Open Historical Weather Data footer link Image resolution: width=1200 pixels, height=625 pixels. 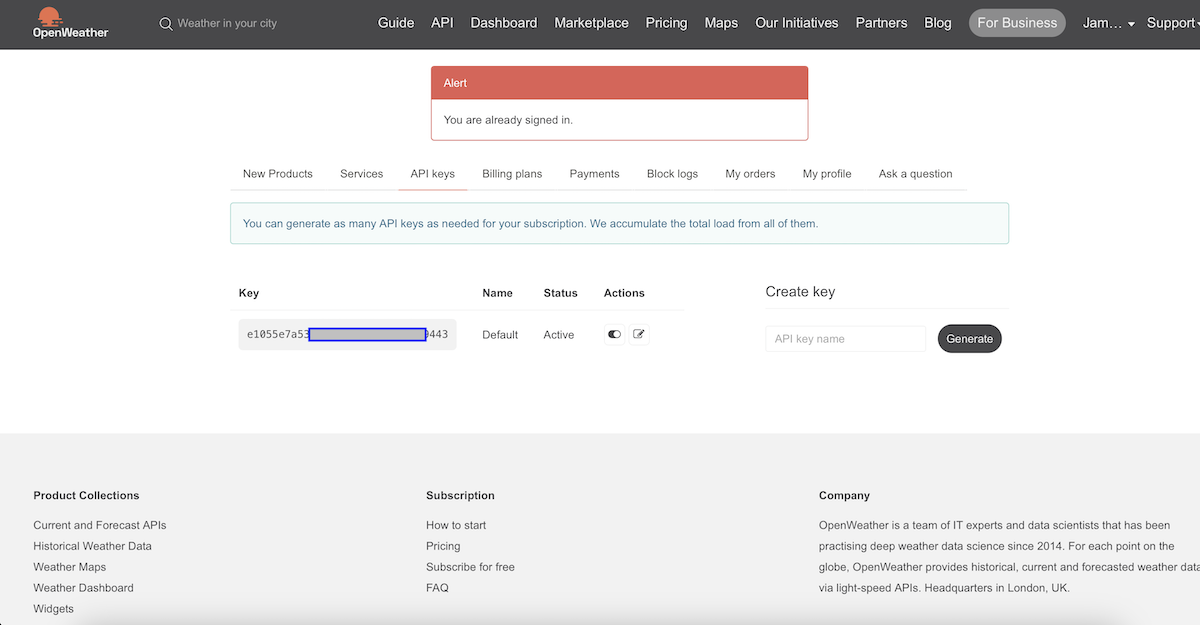pyautogui.click(x=93, y=546)
